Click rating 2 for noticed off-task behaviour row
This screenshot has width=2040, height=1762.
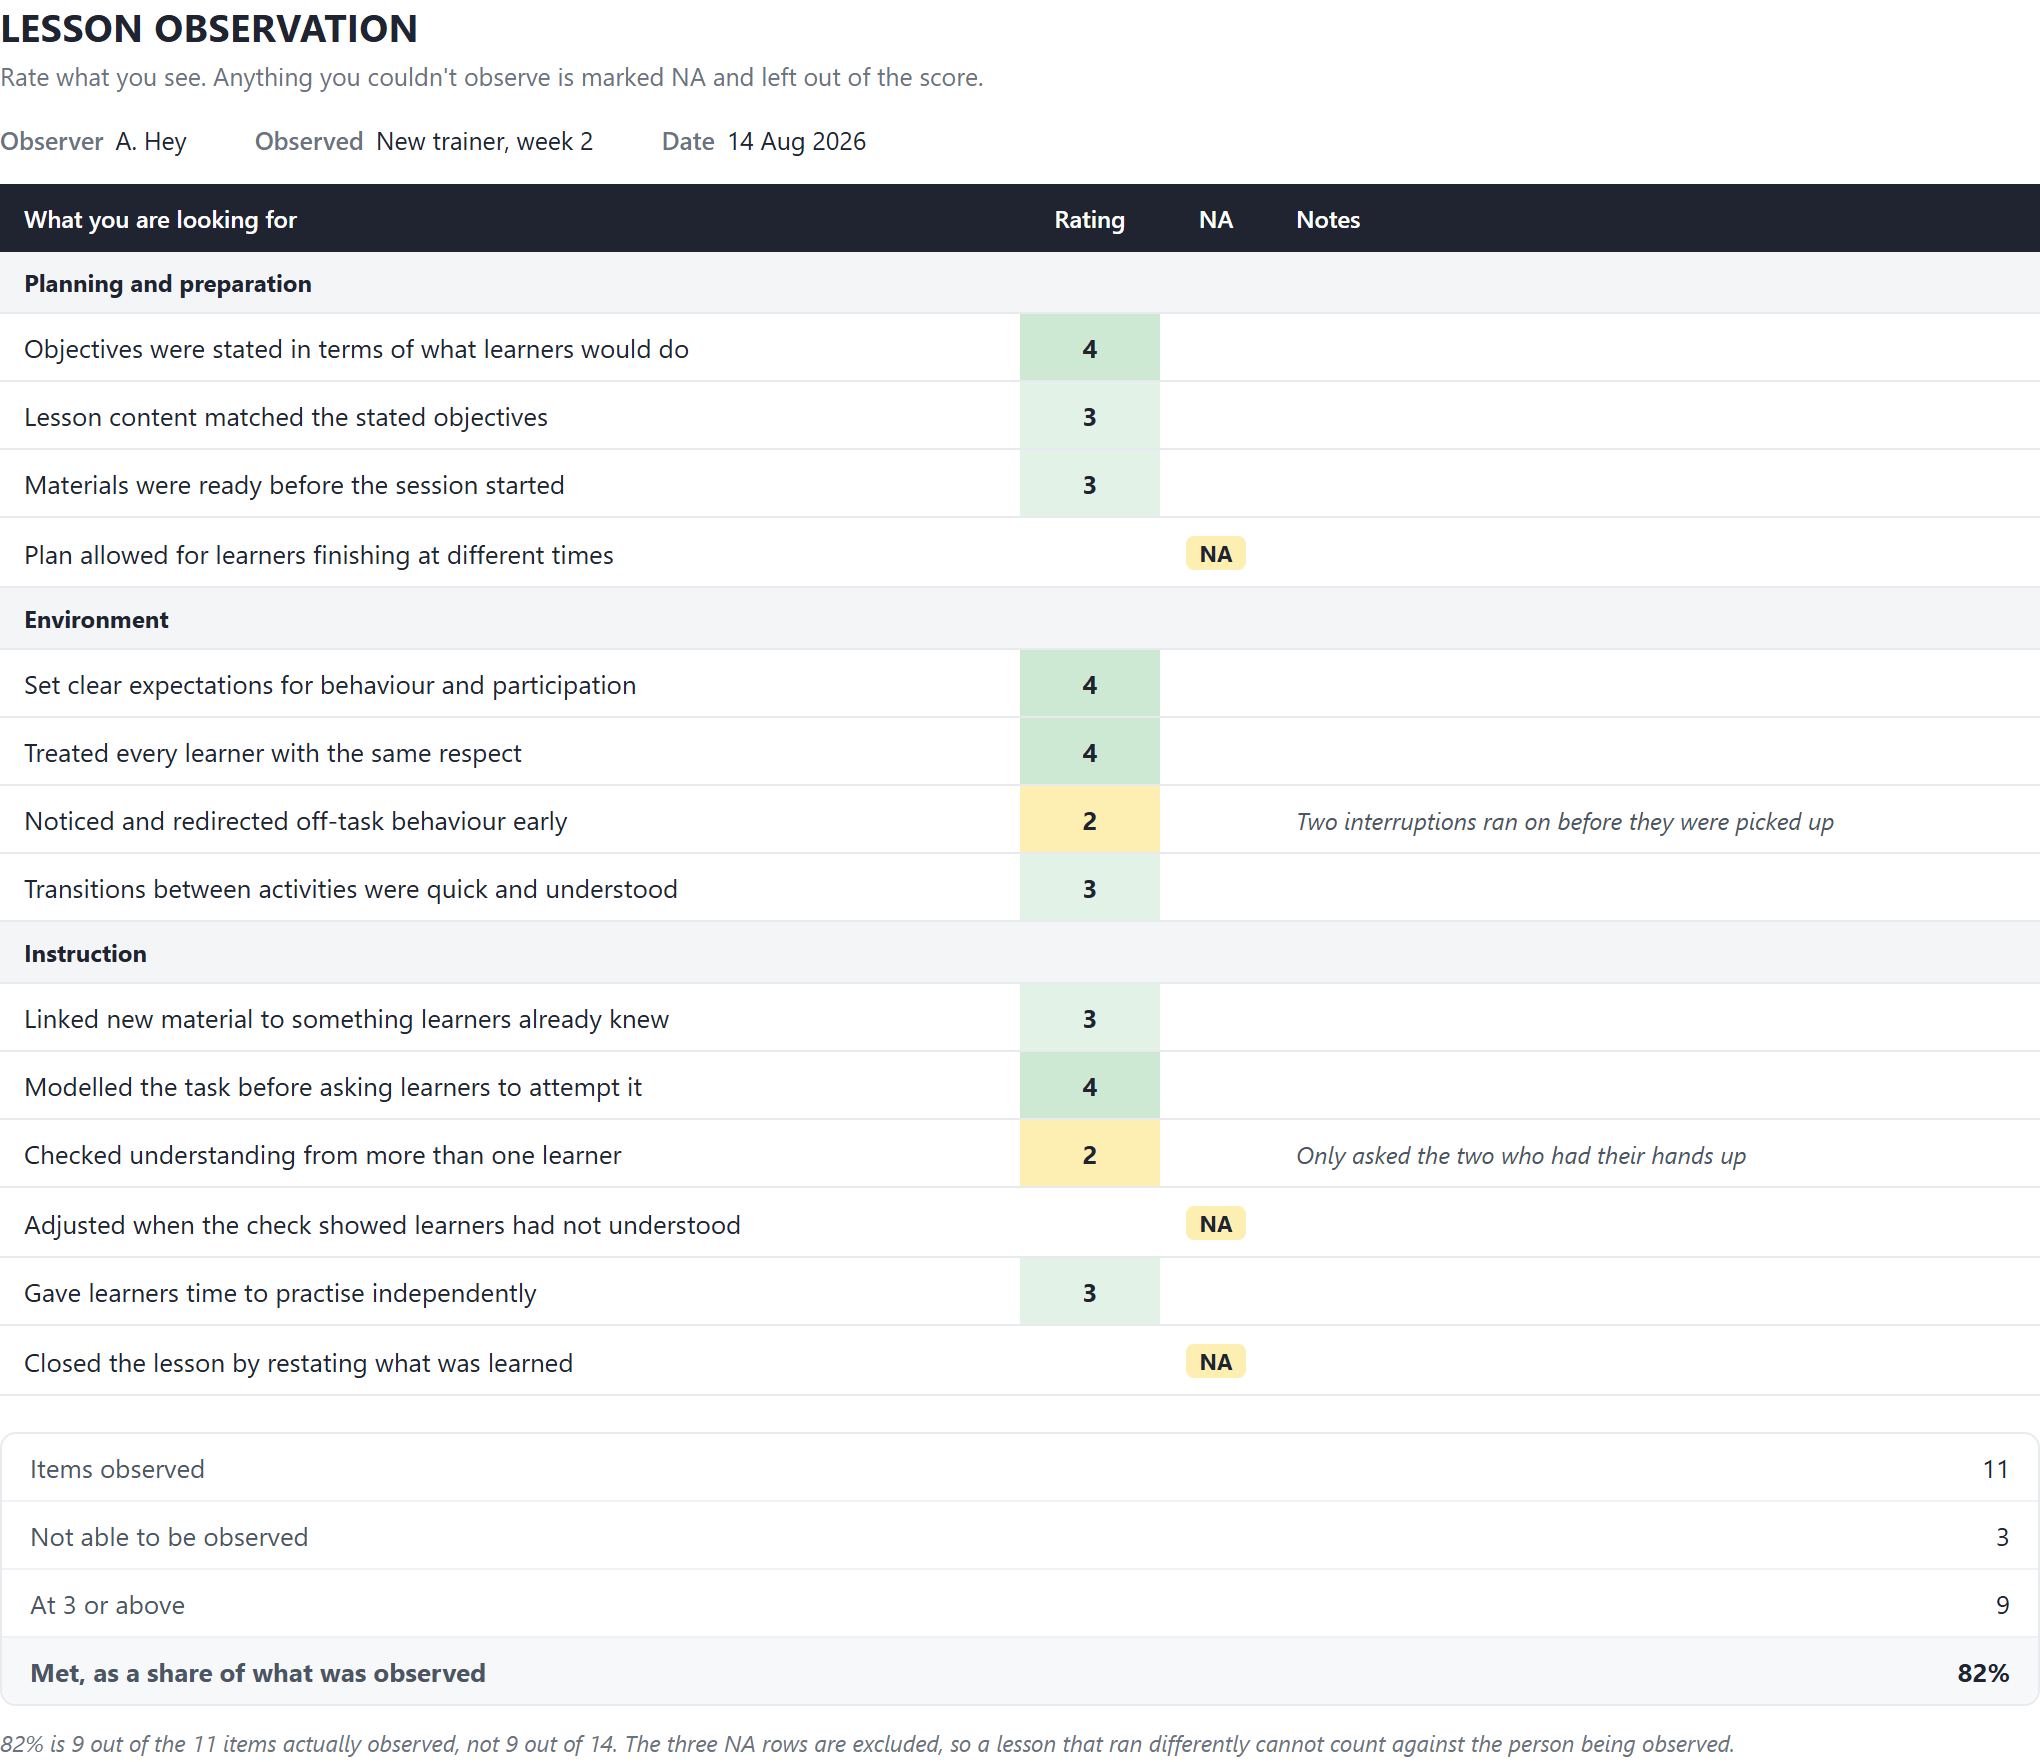1089,820
